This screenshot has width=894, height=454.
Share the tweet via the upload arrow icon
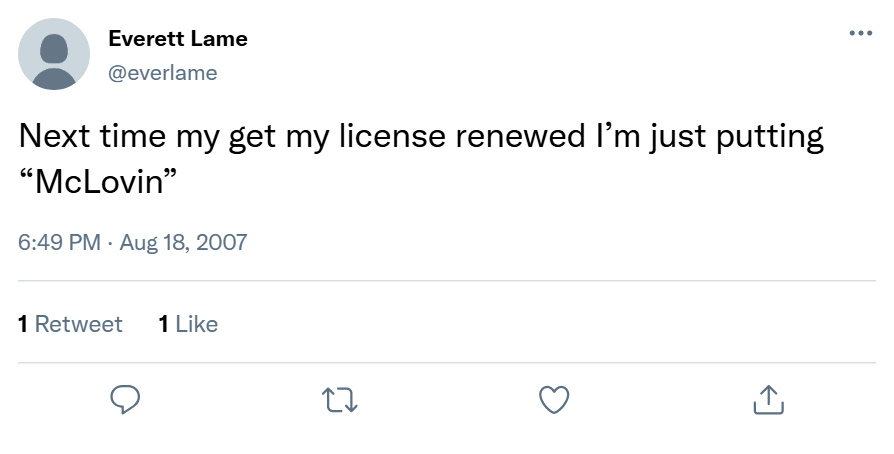point(767,400)
